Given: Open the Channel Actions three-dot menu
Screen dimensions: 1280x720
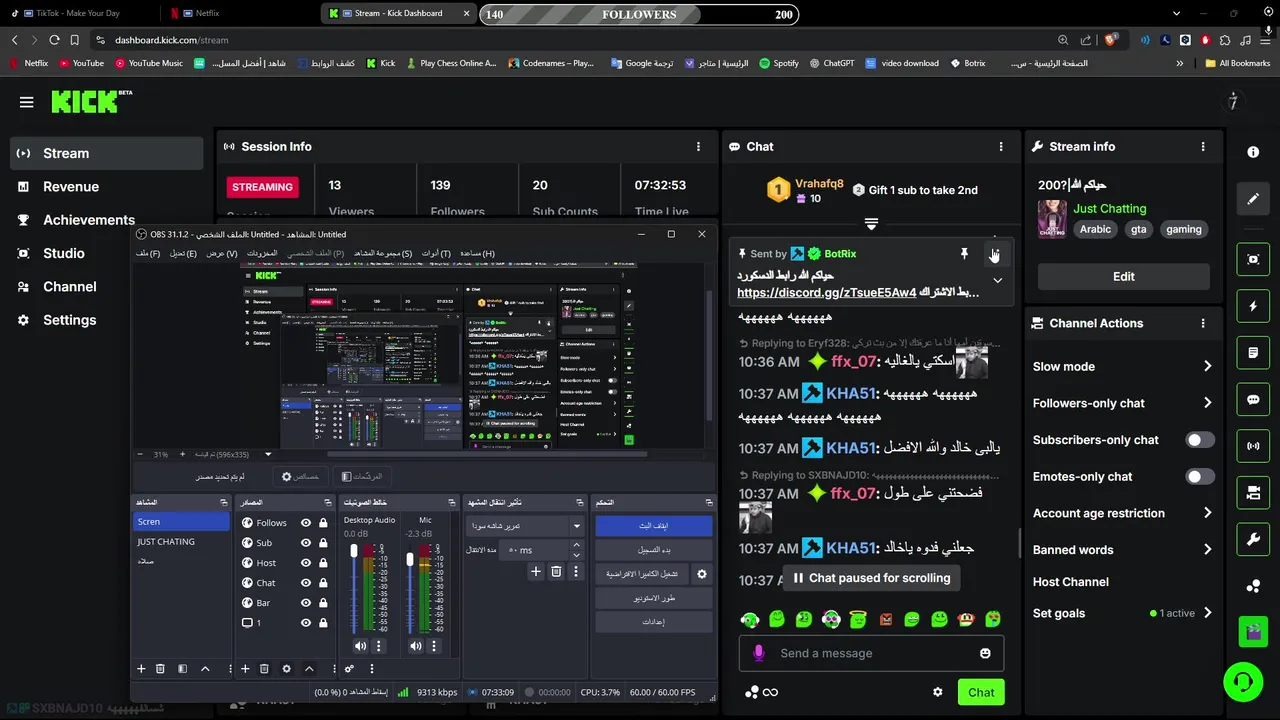Looking at the screenshot, I should pyautogui.click(x=1203, y=323).
